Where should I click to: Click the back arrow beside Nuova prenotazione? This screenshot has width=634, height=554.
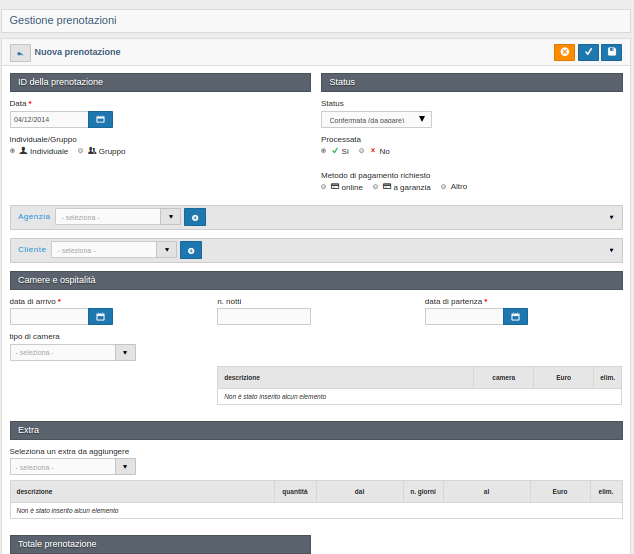click(x=20, y=53)
